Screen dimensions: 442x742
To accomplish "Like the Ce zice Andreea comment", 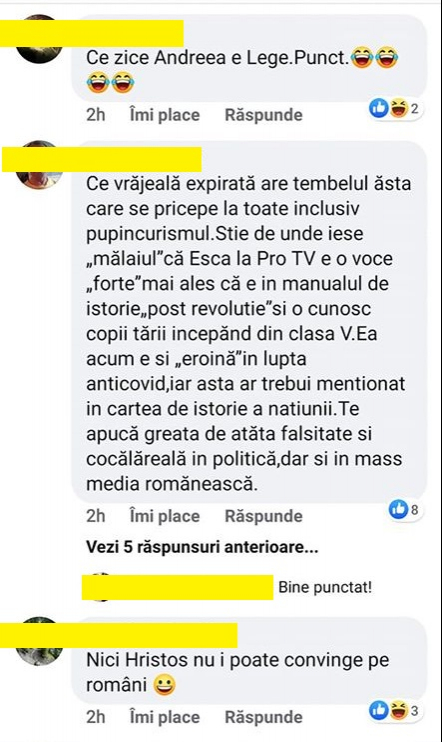I will coord(165,115).
